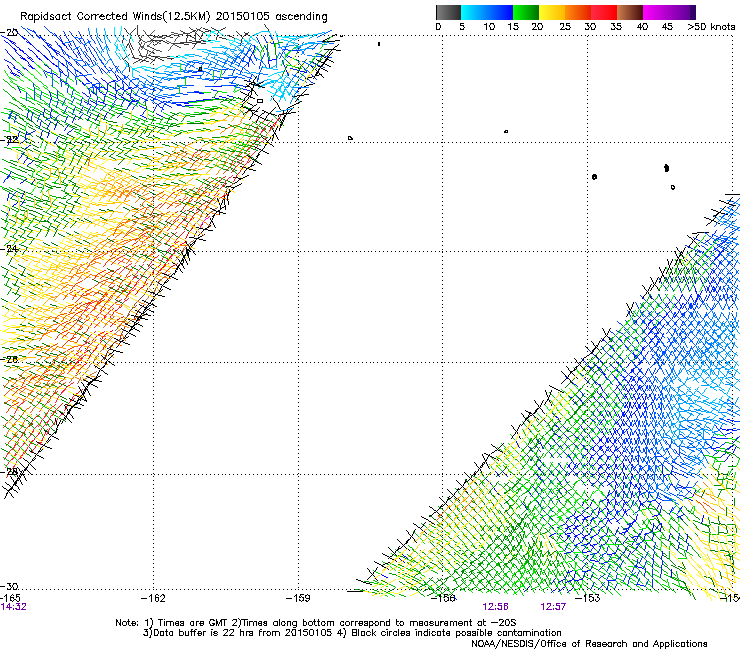The width and height of the screenshot is (740, 650).
Task: Click the purple '12:56' pass time label
Action: [495, 607]
